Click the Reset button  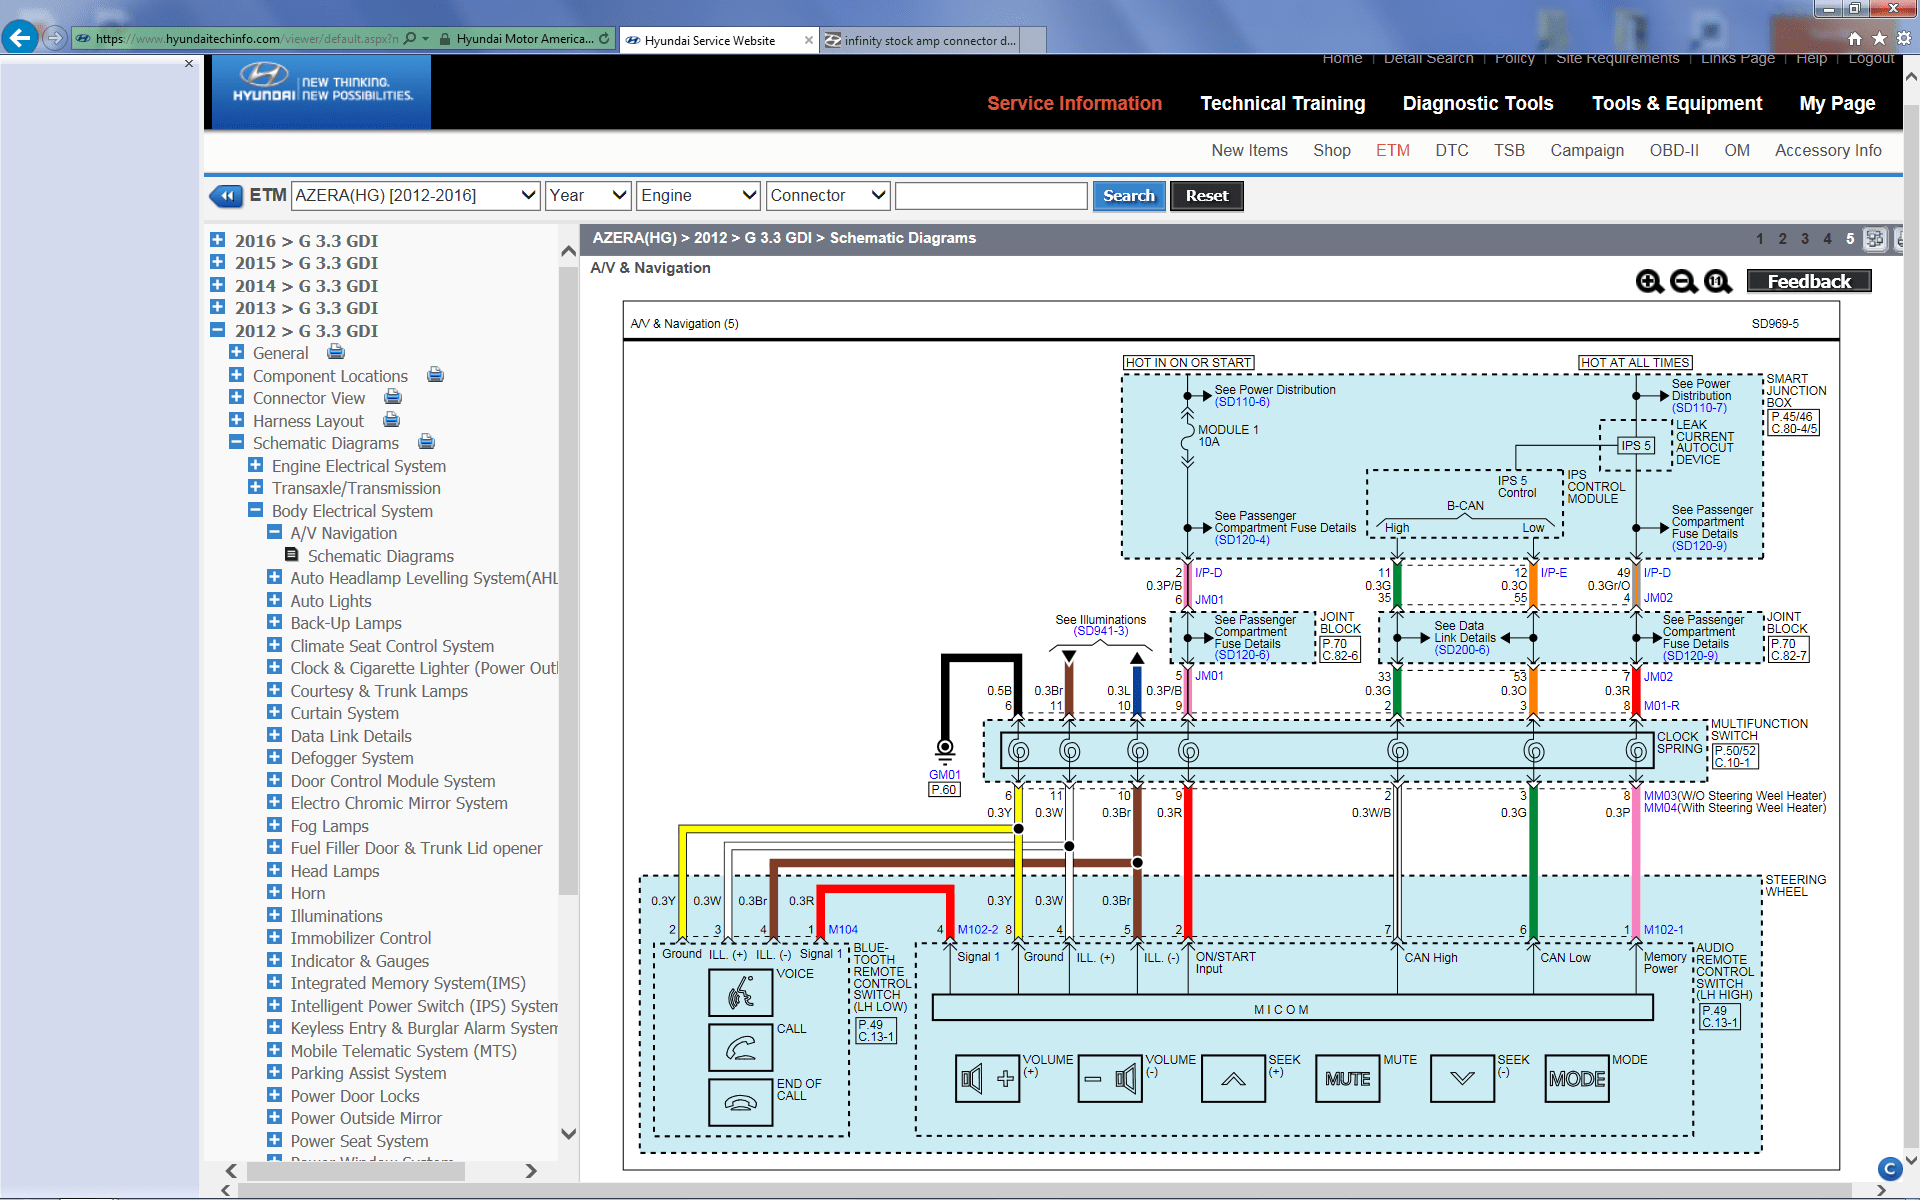(x=1206, y=196)
